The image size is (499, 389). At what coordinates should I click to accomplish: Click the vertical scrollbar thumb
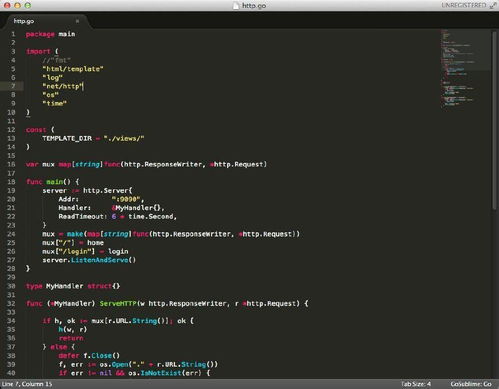494,120
